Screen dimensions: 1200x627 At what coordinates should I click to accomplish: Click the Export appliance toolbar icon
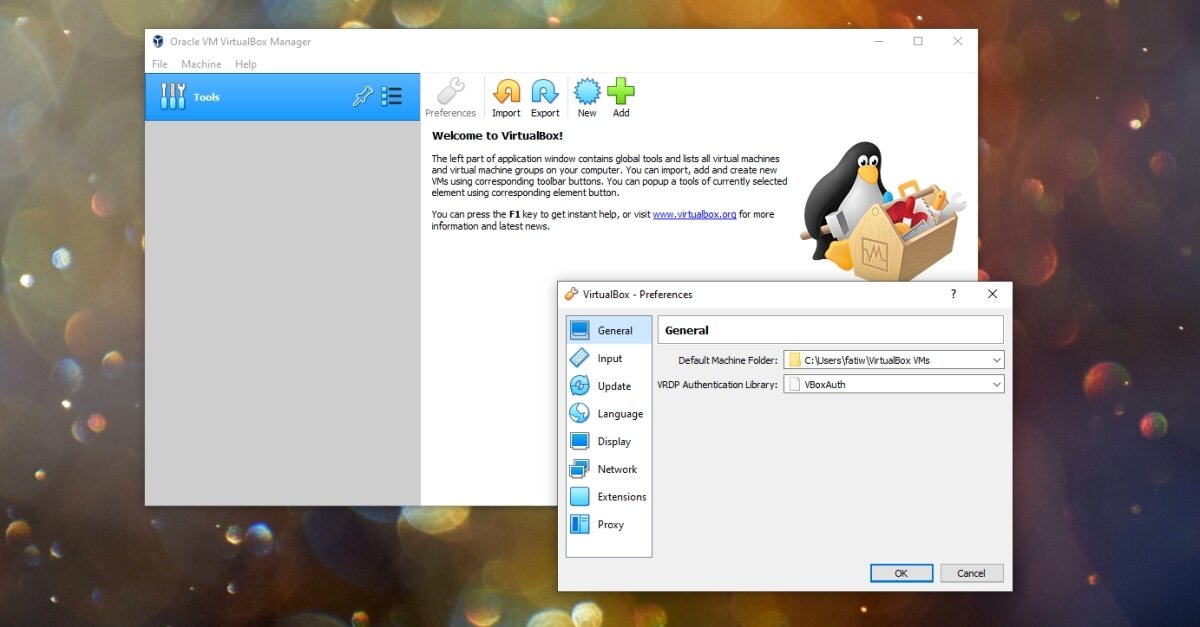click(x=545, y=93)
